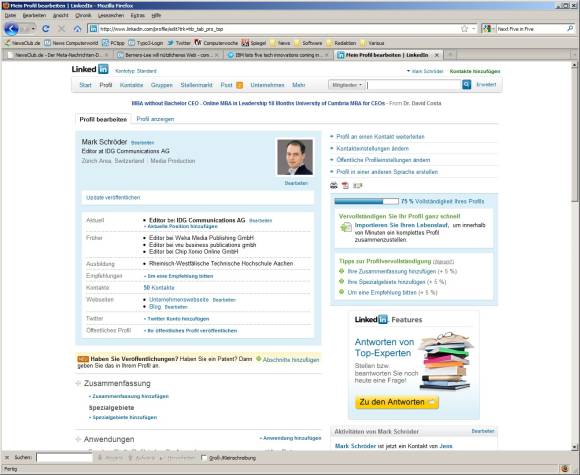Print the profile via printer icon
Screen dimensions: 580x475
click(334, 185)
